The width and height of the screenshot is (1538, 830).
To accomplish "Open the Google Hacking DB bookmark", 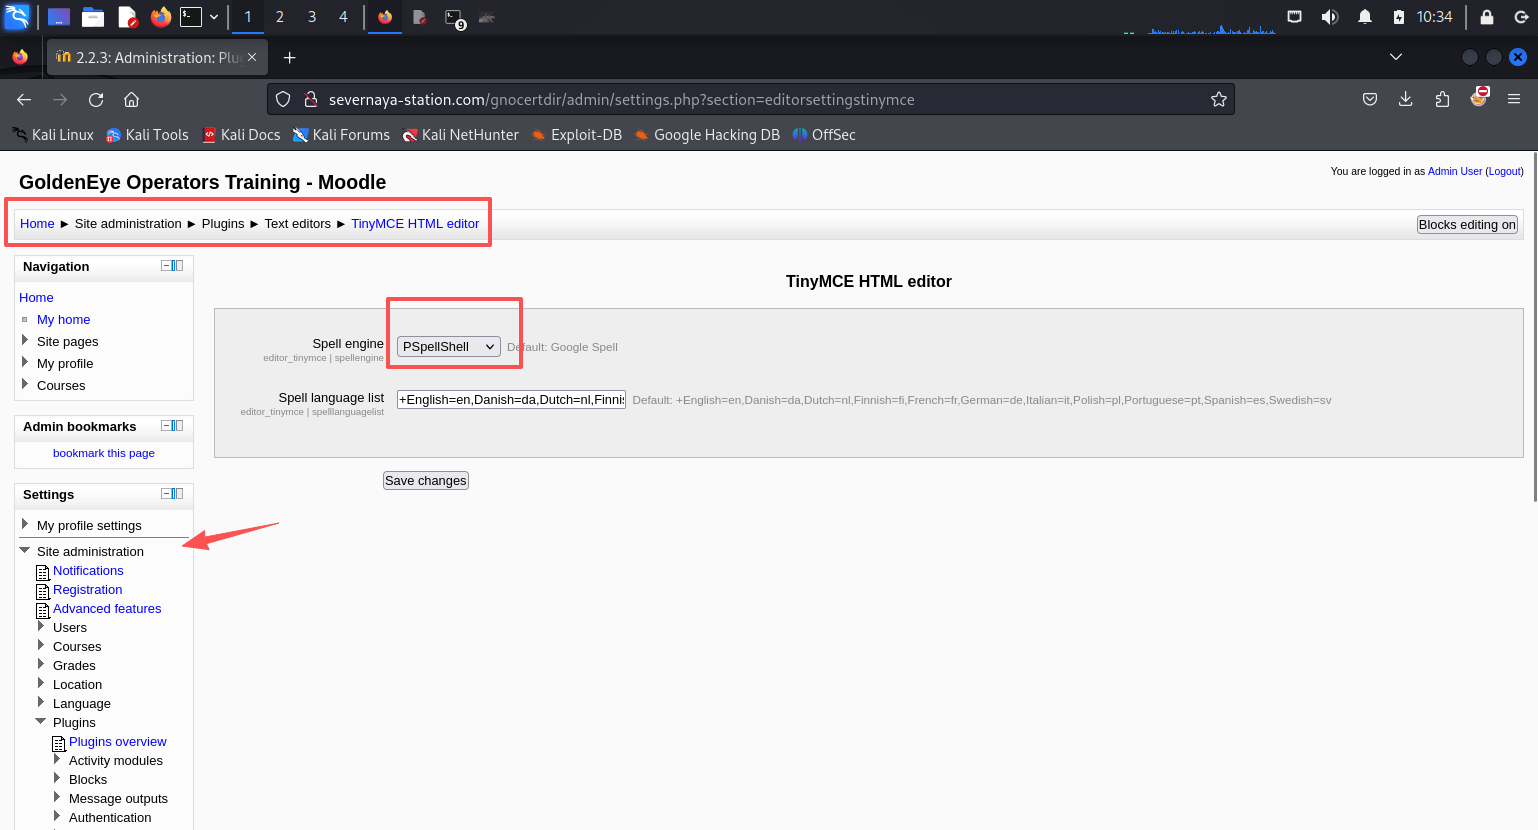I will [707, 135].
